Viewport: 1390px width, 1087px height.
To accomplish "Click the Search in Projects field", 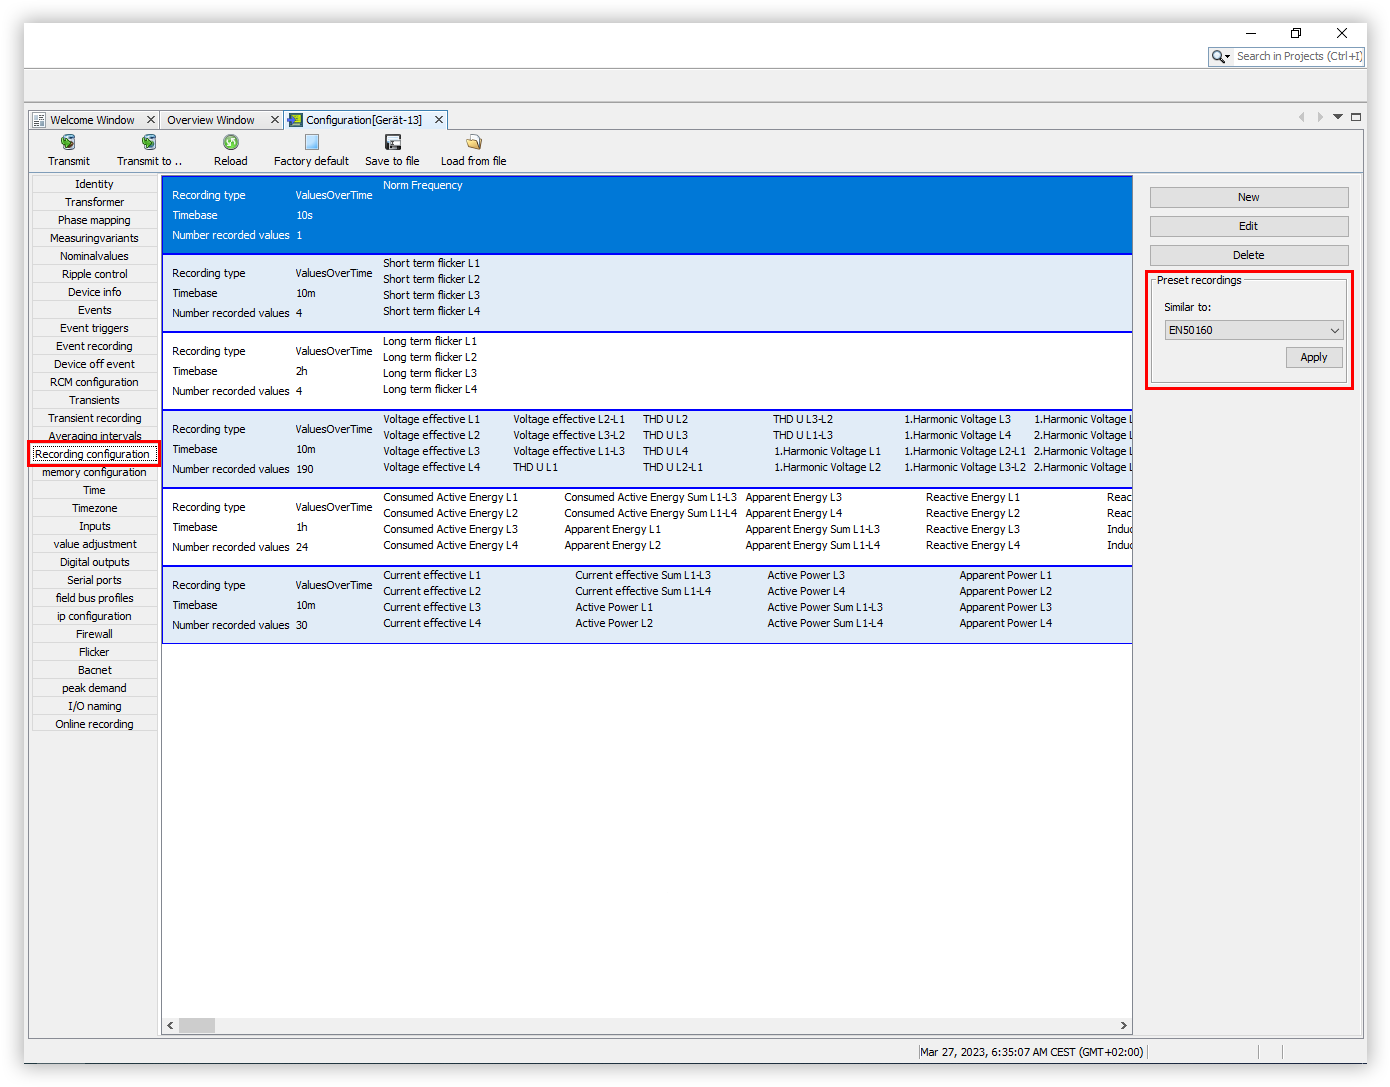I will tap(1297, 57).
